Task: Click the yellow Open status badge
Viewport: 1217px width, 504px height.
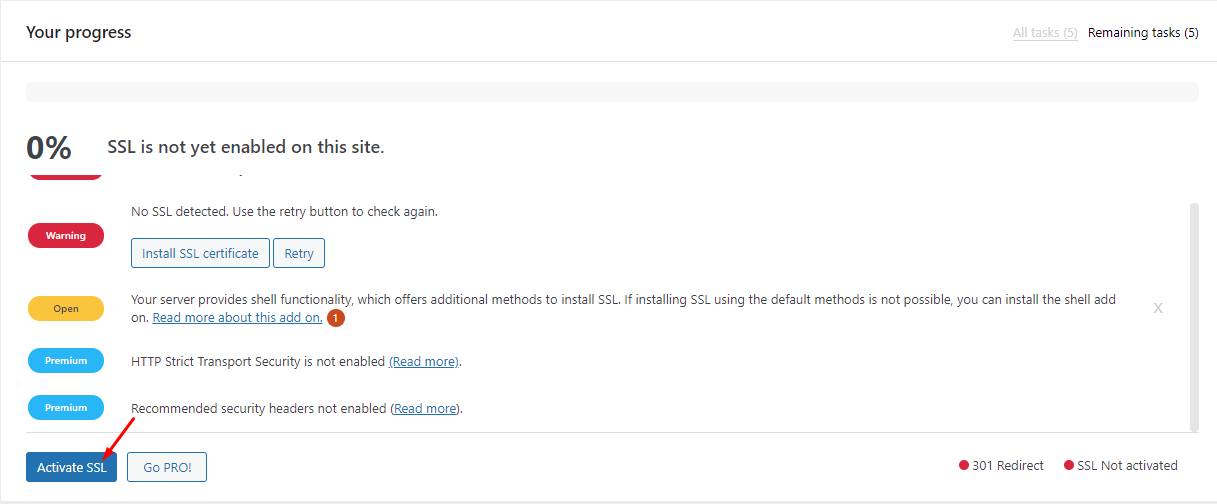Action: (66, 309)
